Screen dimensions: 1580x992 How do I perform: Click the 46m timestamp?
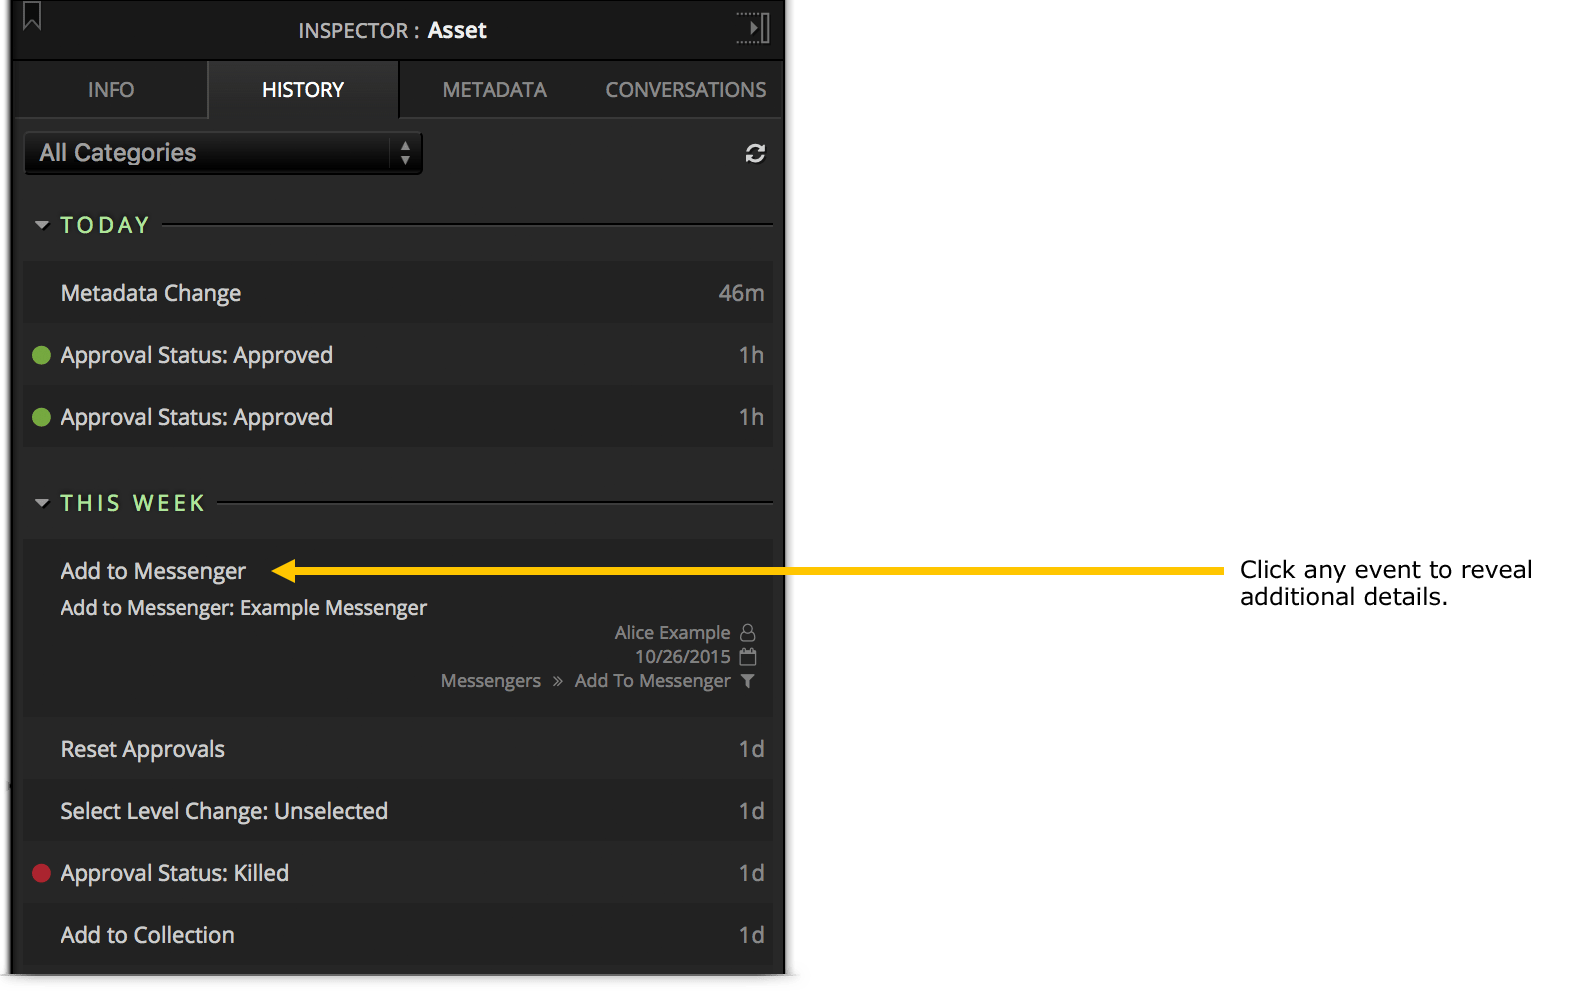[741, 293]
